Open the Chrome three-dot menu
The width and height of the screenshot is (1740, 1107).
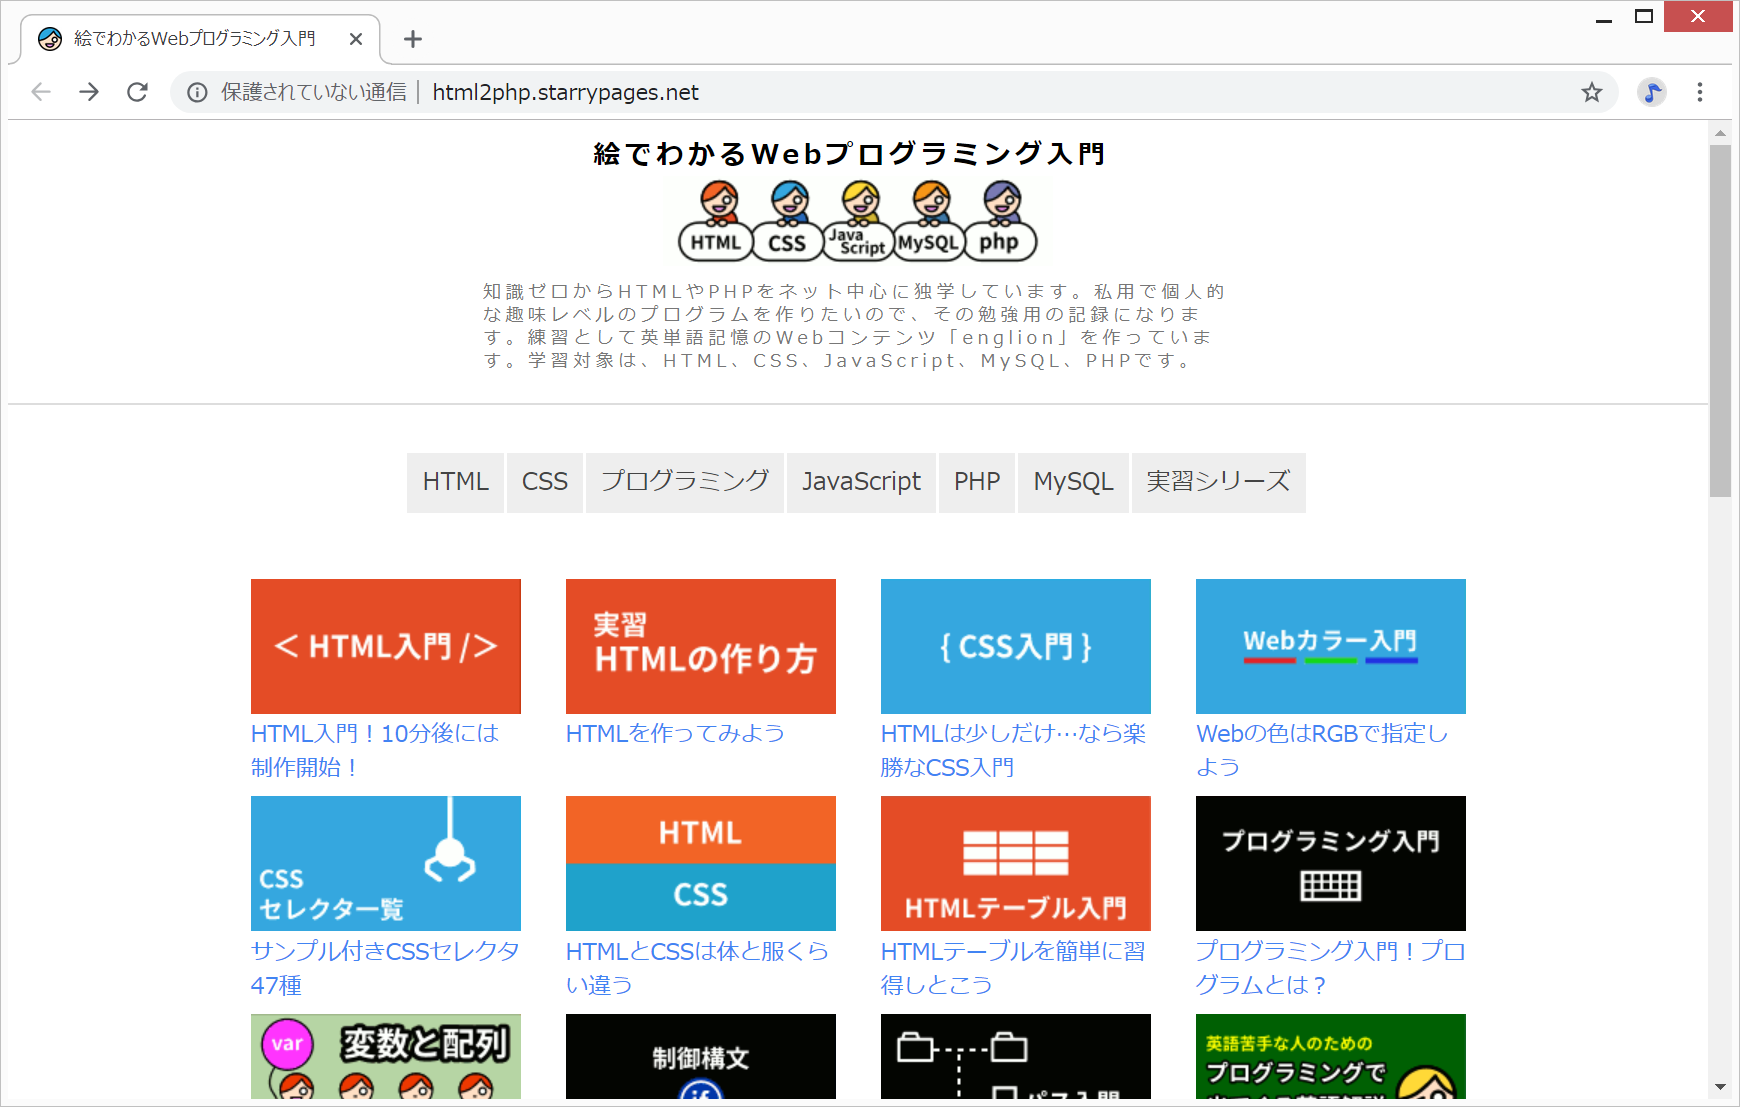(1699, 92)
